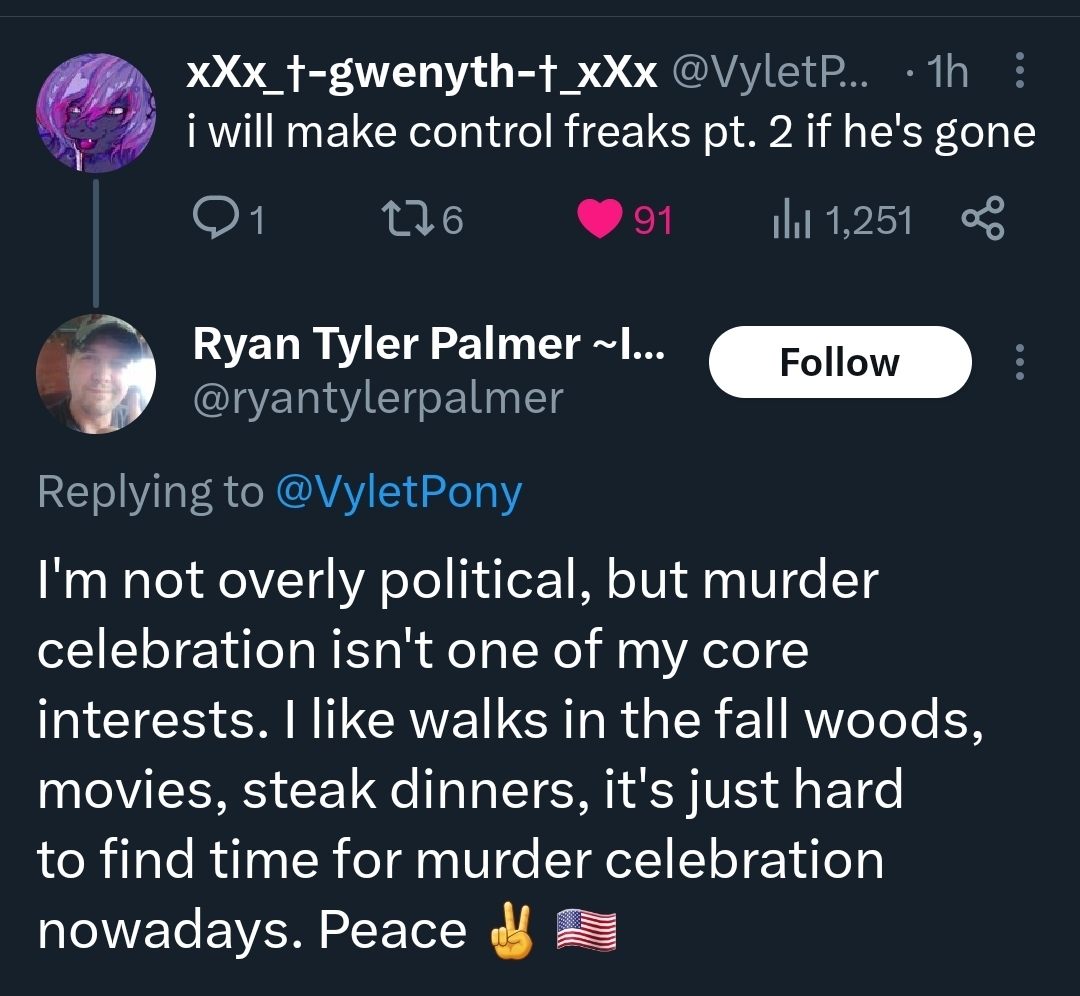Follow Ryan Tyler Palmer
Viewport: 1080px width, 996px height.
click(839, 362)
